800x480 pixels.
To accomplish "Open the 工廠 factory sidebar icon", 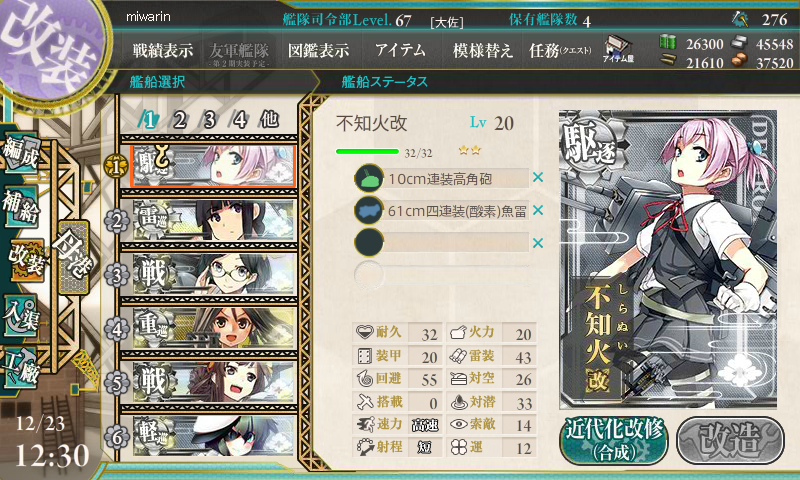I will click(x=21, y=368).
